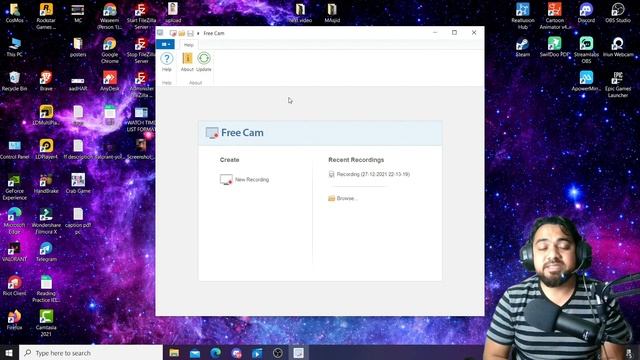
Task: Open File Explorer from taskbar
Action: (174, 353)
